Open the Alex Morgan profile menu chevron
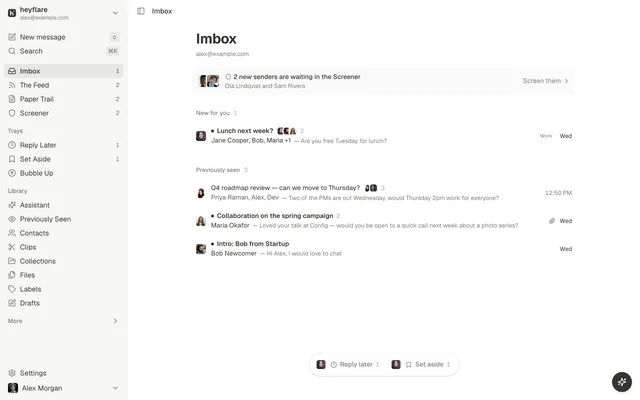The width and height of the screenshot is (640, 400). [116, 388]
